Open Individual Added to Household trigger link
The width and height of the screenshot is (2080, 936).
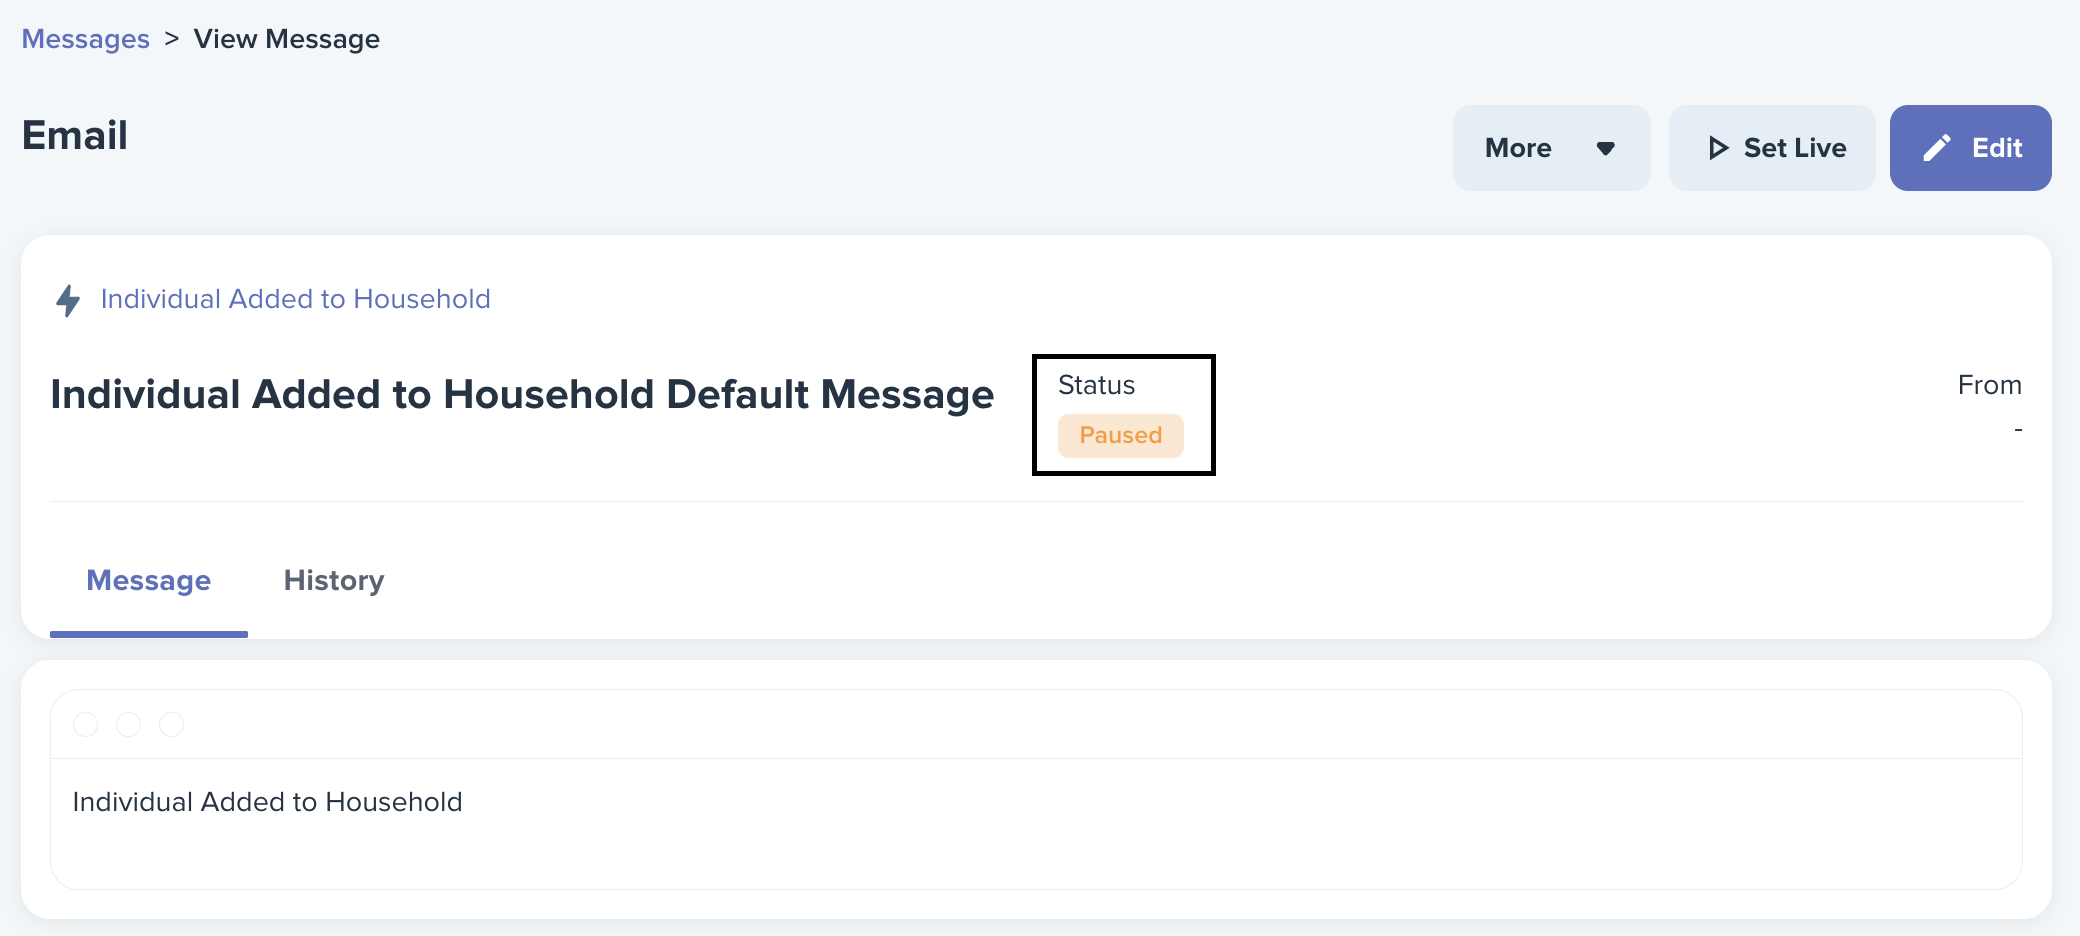[295, 299]
